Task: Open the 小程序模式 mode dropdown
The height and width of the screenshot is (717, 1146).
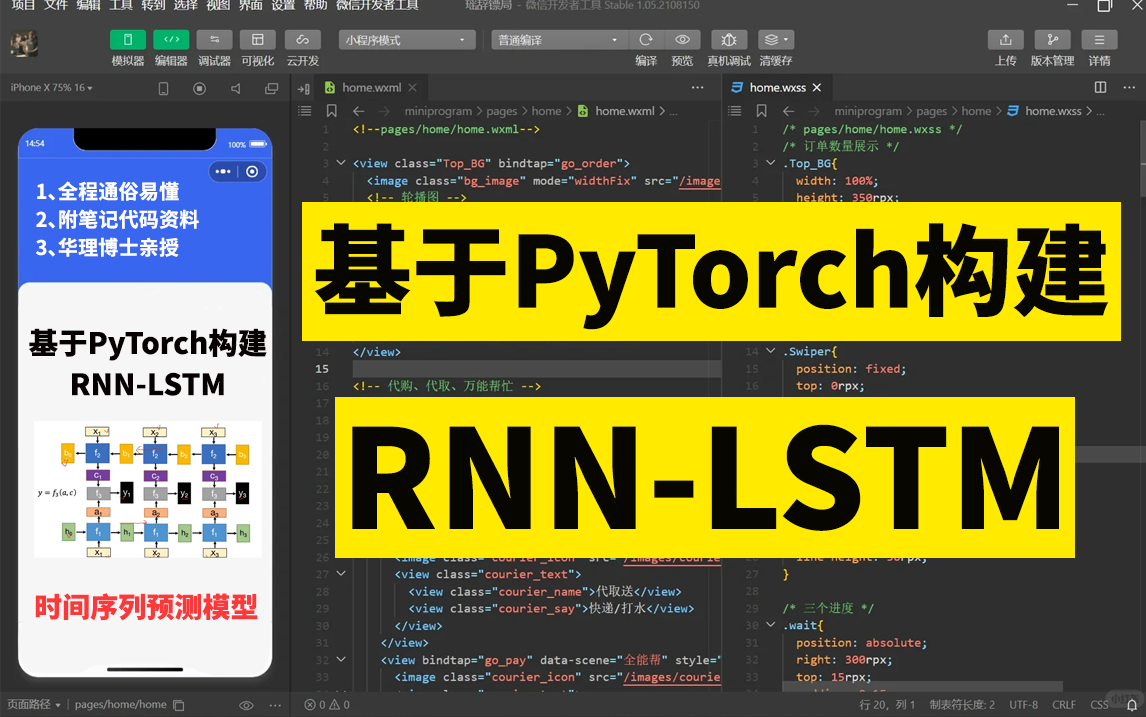Action: tap(404, 38)
